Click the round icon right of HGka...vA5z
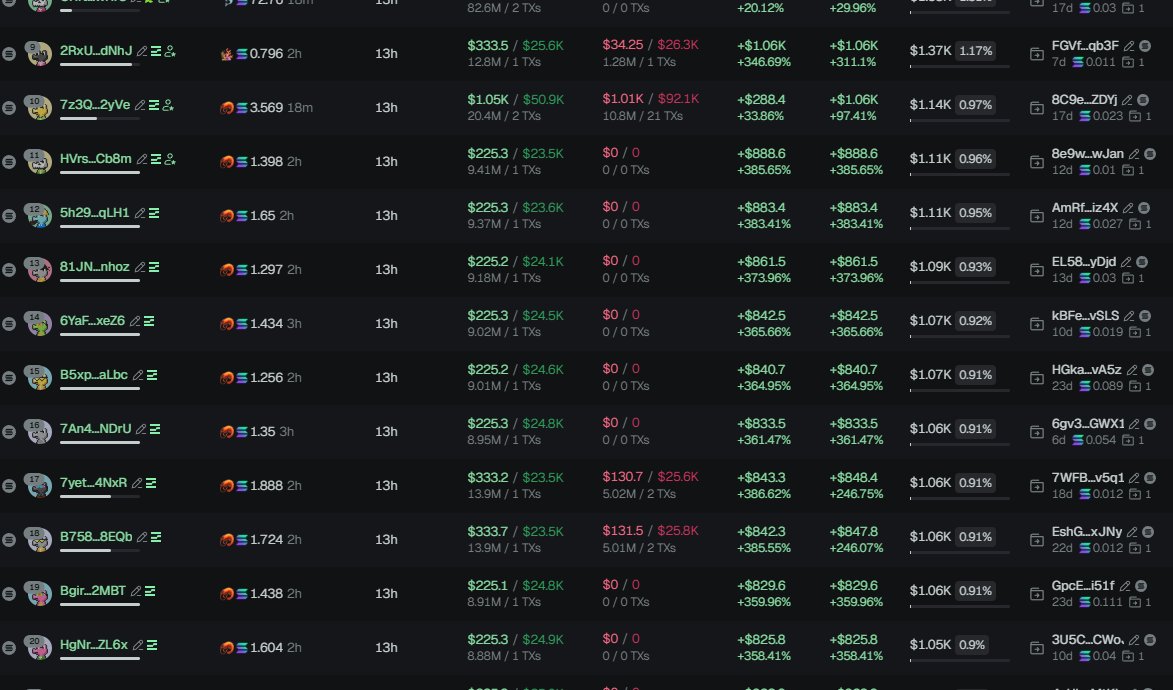The image size is (1173, 690). [x=1147, y=370]
